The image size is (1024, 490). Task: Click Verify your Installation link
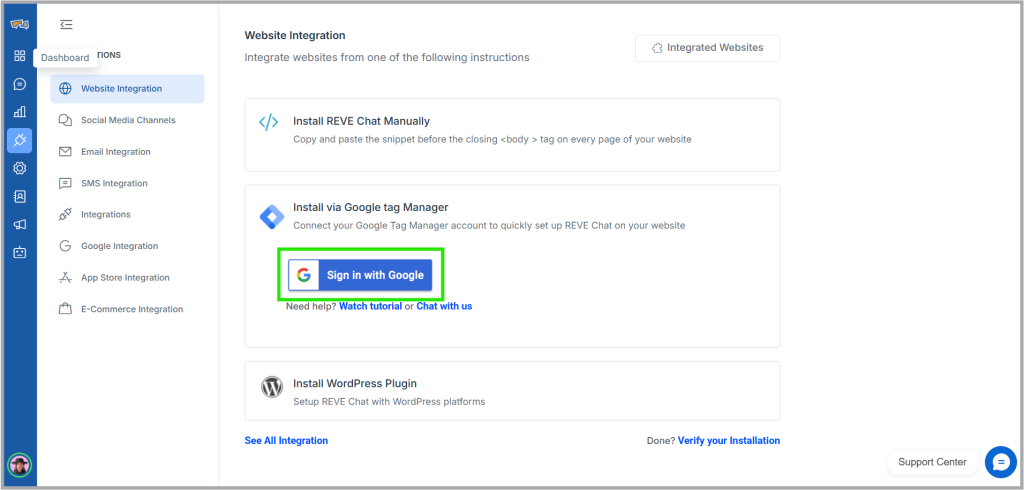(x=728, y=440)
